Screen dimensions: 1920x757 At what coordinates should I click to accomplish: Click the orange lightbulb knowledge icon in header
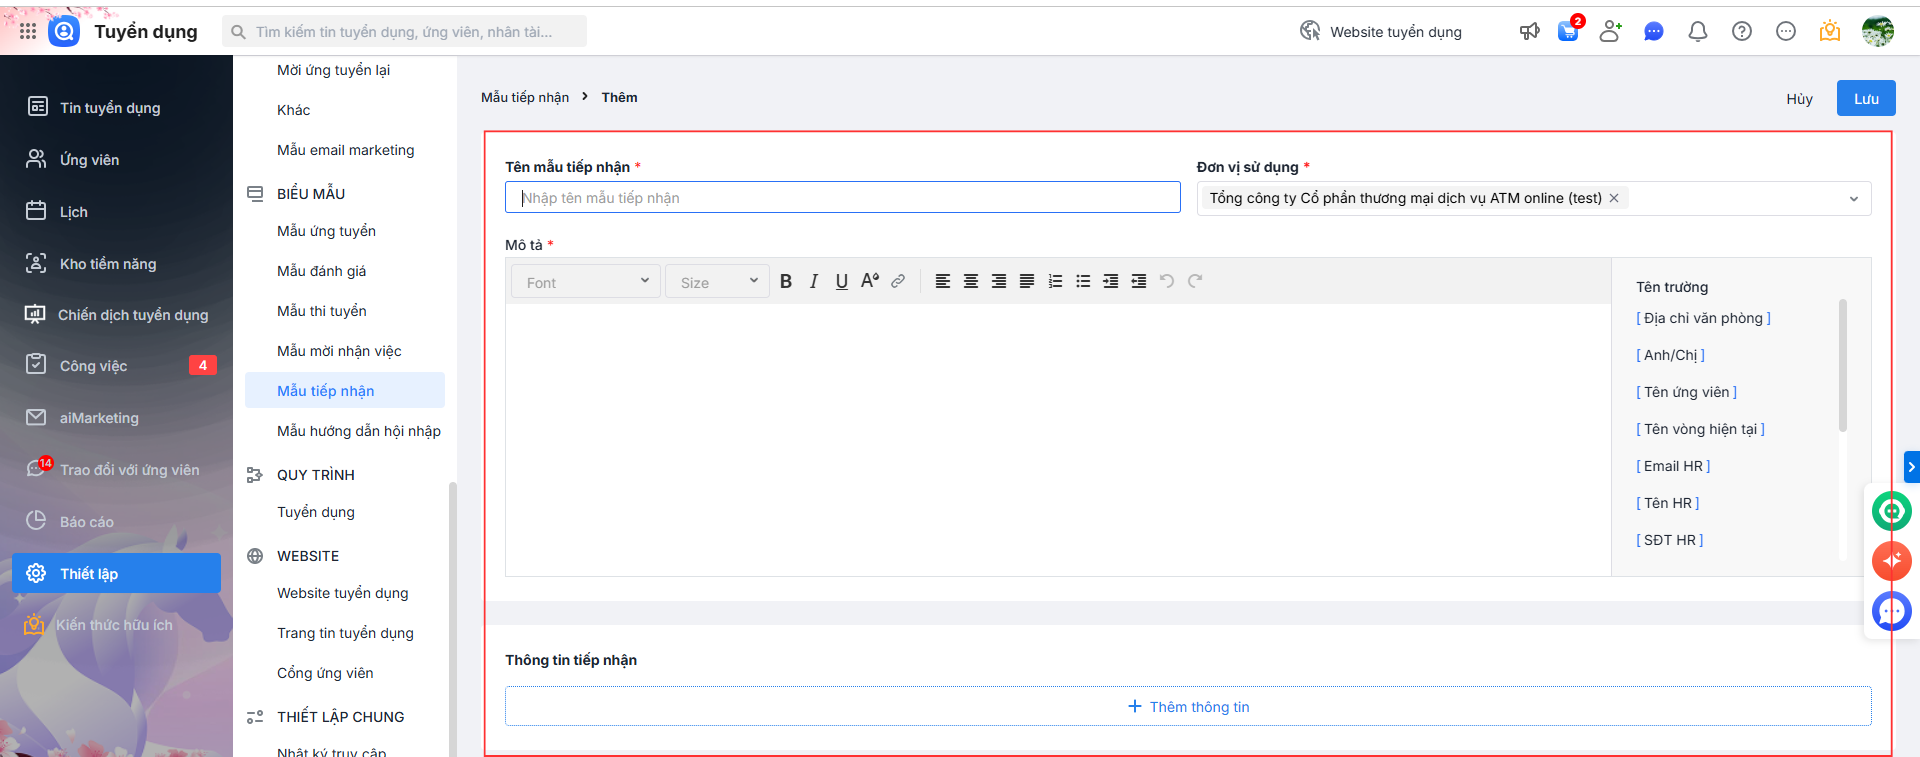coord(1830,32)
